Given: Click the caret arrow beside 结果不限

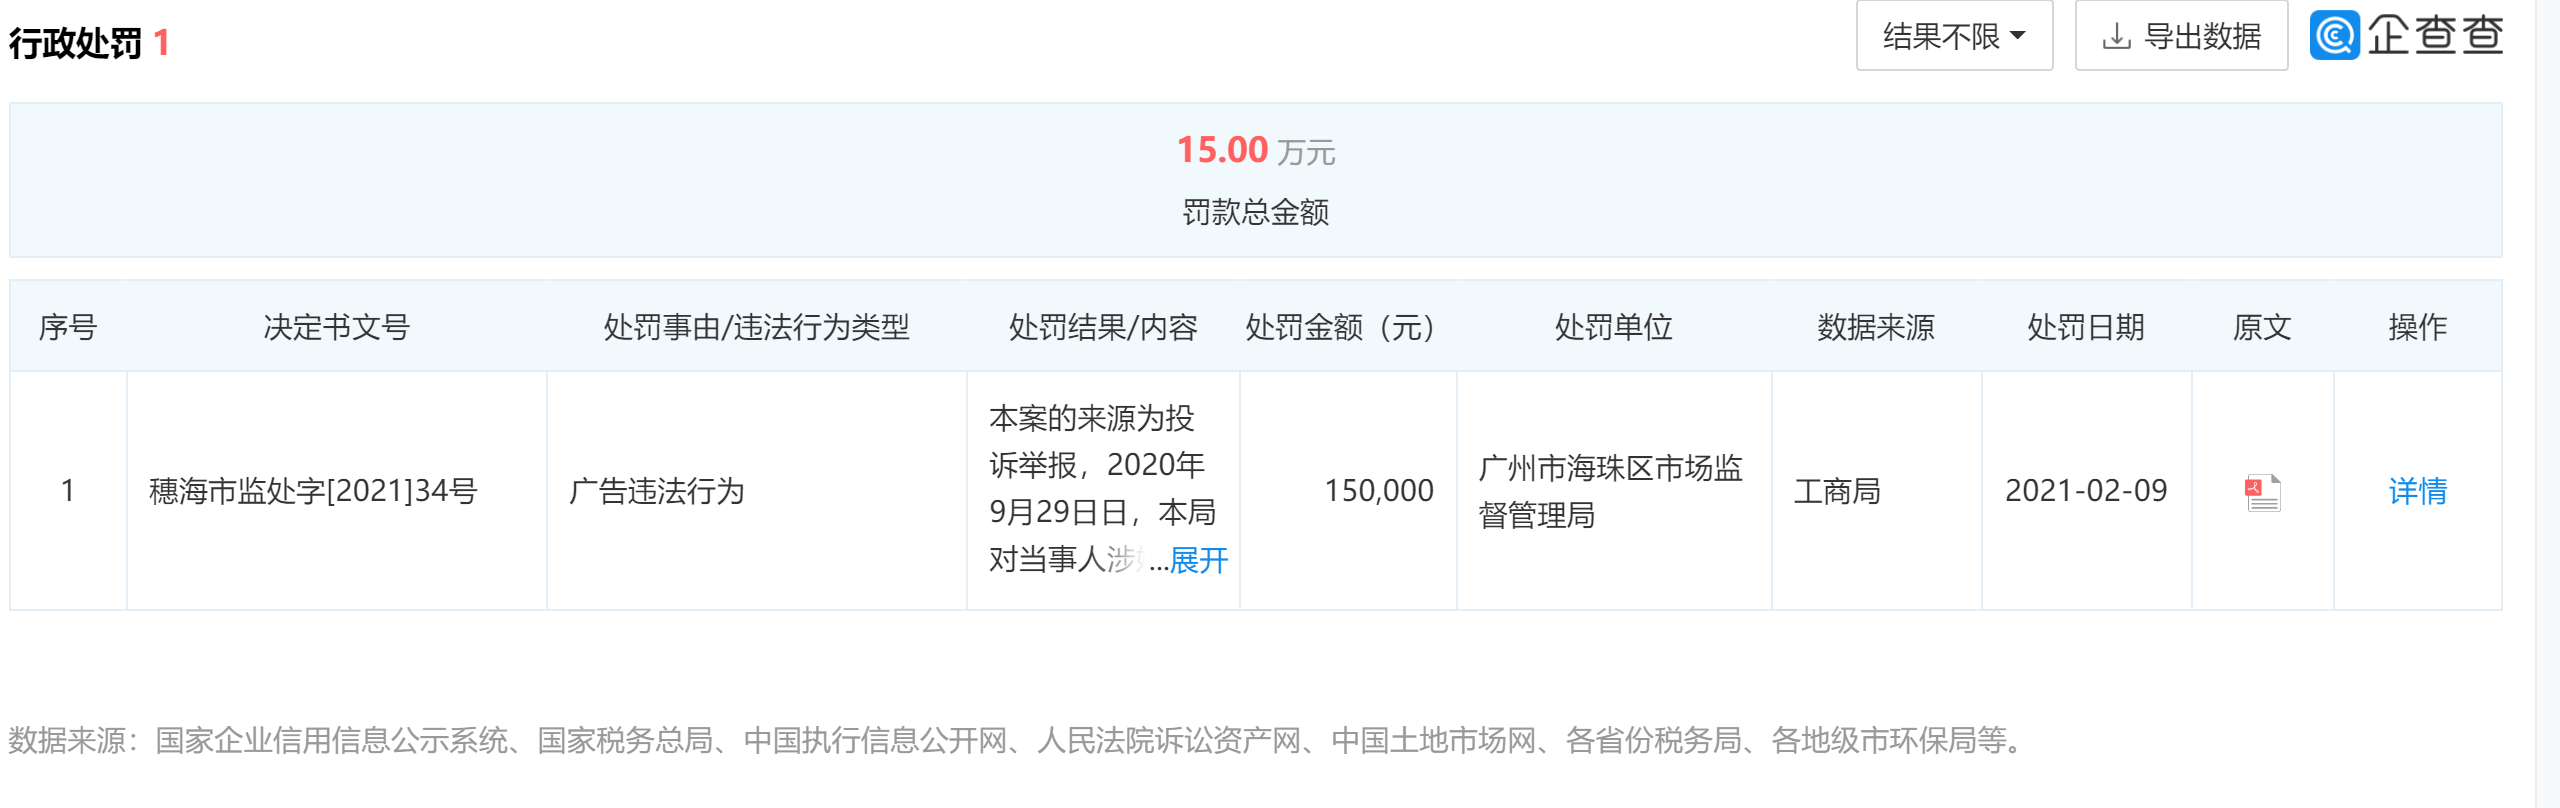Looking at the screenshot, I should (2018, 36).
